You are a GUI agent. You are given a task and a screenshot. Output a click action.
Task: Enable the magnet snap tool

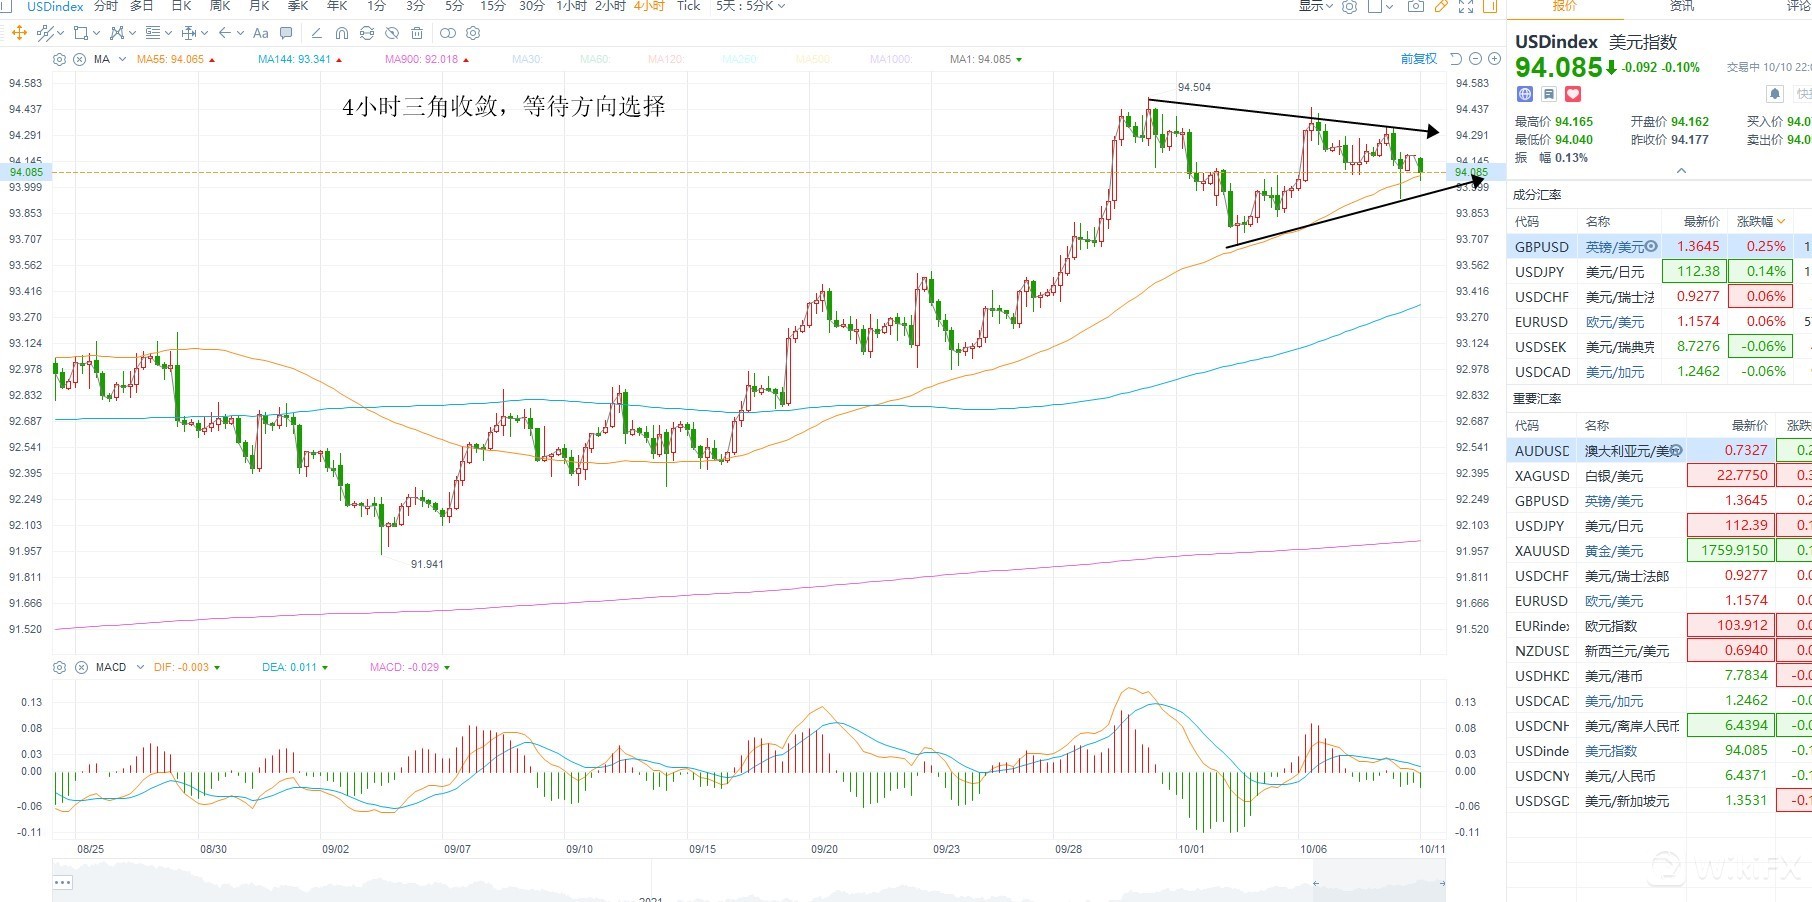[x=342, y=33]
